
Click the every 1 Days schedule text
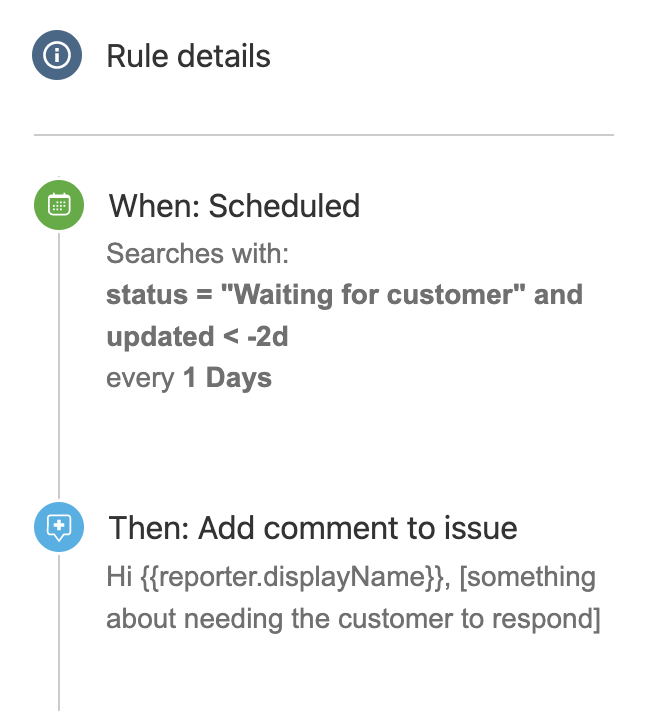point(189,378)
